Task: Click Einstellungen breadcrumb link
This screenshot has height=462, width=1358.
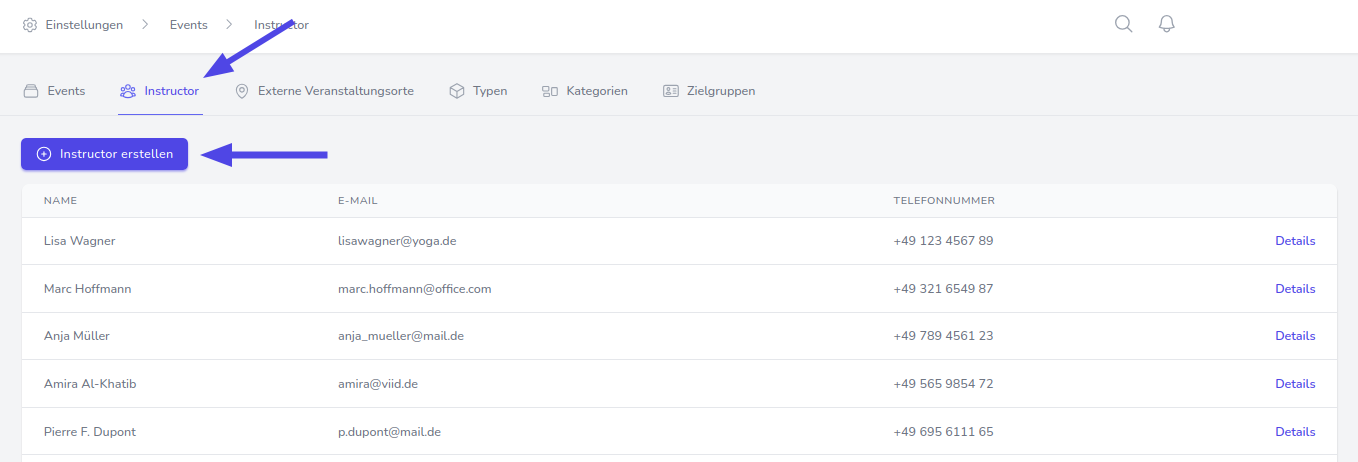Action: point(84,25)
